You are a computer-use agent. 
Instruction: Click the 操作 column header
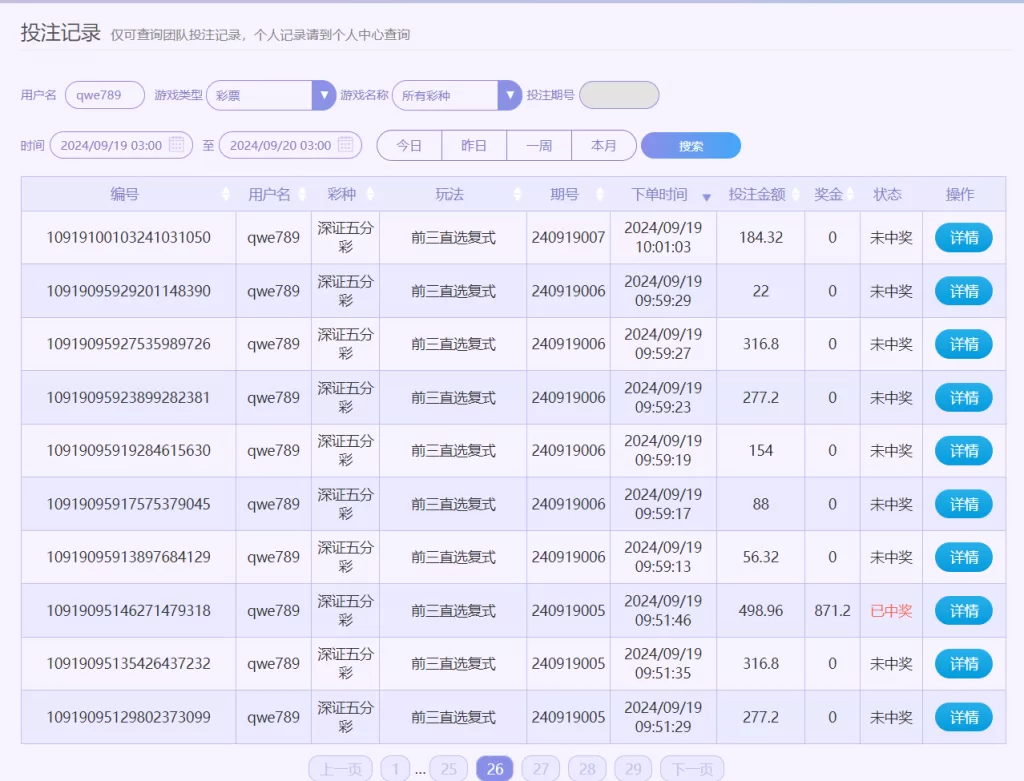tap(959, 194)
